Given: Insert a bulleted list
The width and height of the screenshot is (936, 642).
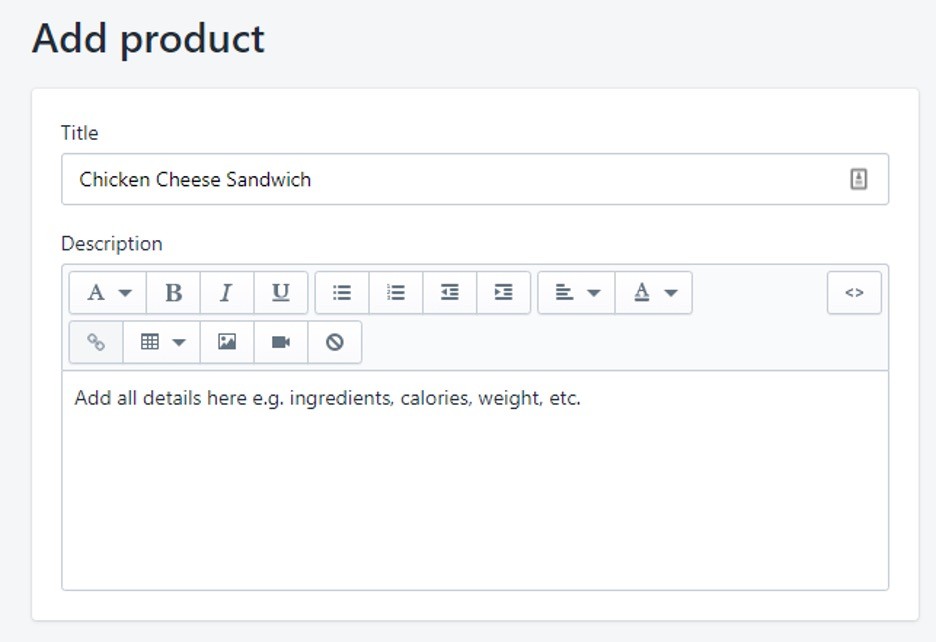Looking at the screenshot, I should 342,293.
